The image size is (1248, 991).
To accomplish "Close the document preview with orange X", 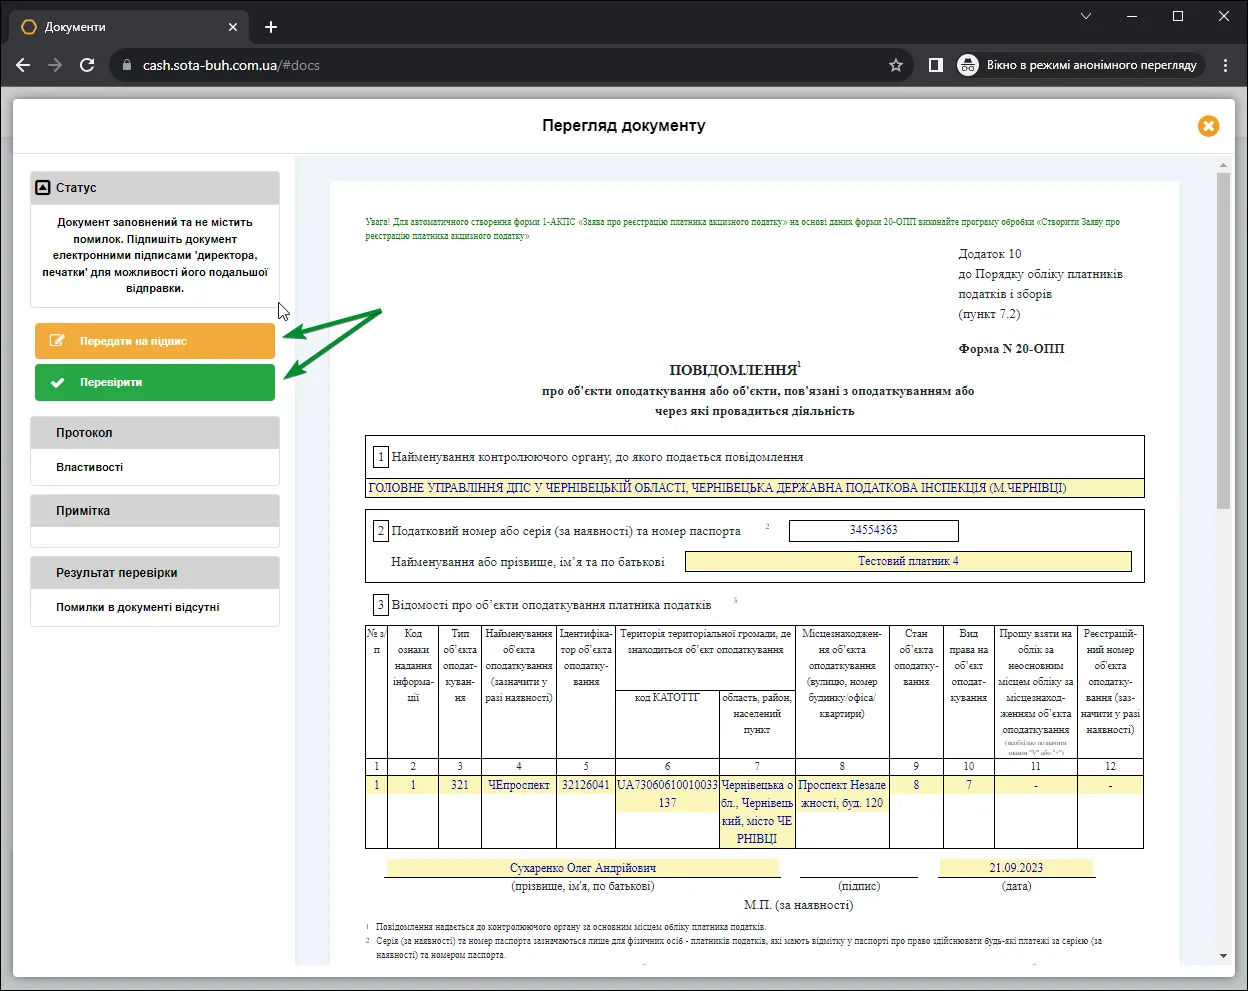I will 1208,126.
